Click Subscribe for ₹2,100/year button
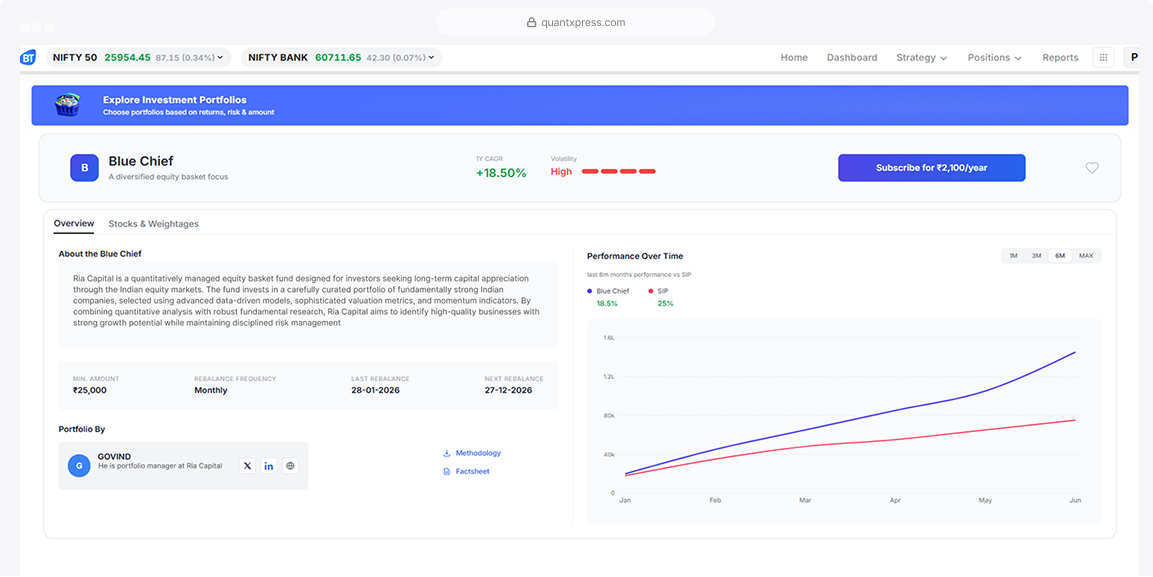 point(932,168)
